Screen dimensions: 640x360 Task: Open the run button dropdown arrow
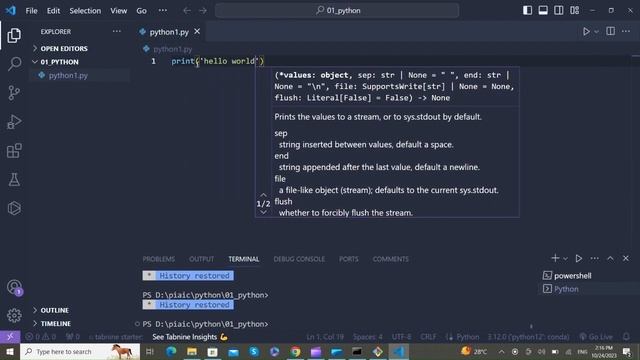596,31
